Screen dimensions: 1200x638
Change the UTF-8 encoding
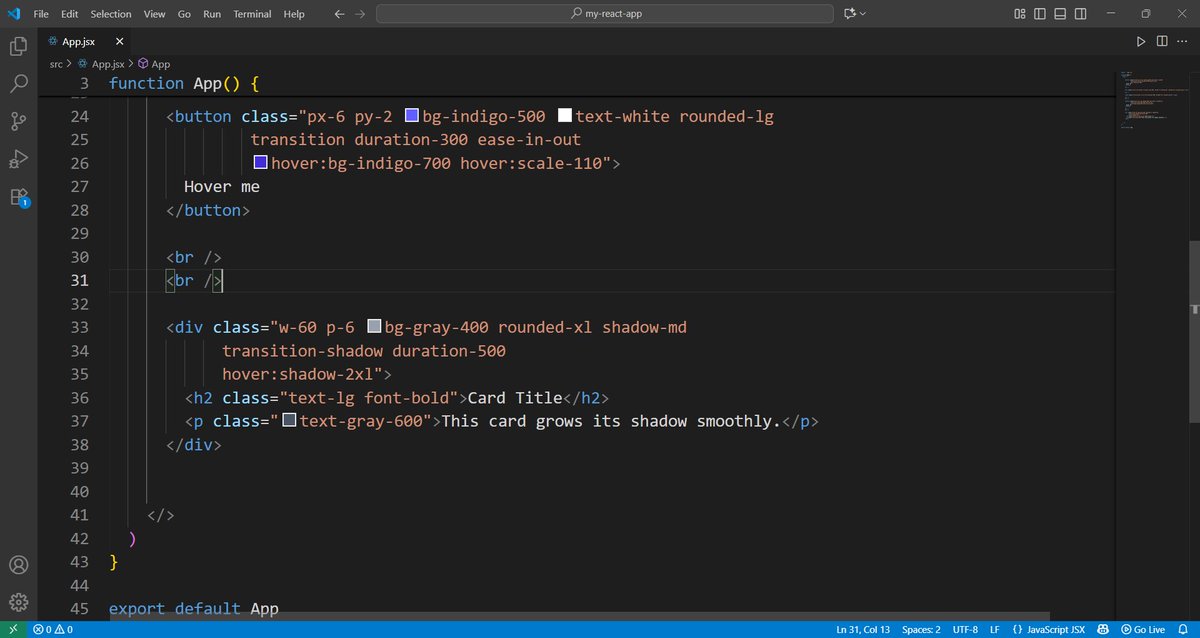pyautogui.click(x=966, y=630)
